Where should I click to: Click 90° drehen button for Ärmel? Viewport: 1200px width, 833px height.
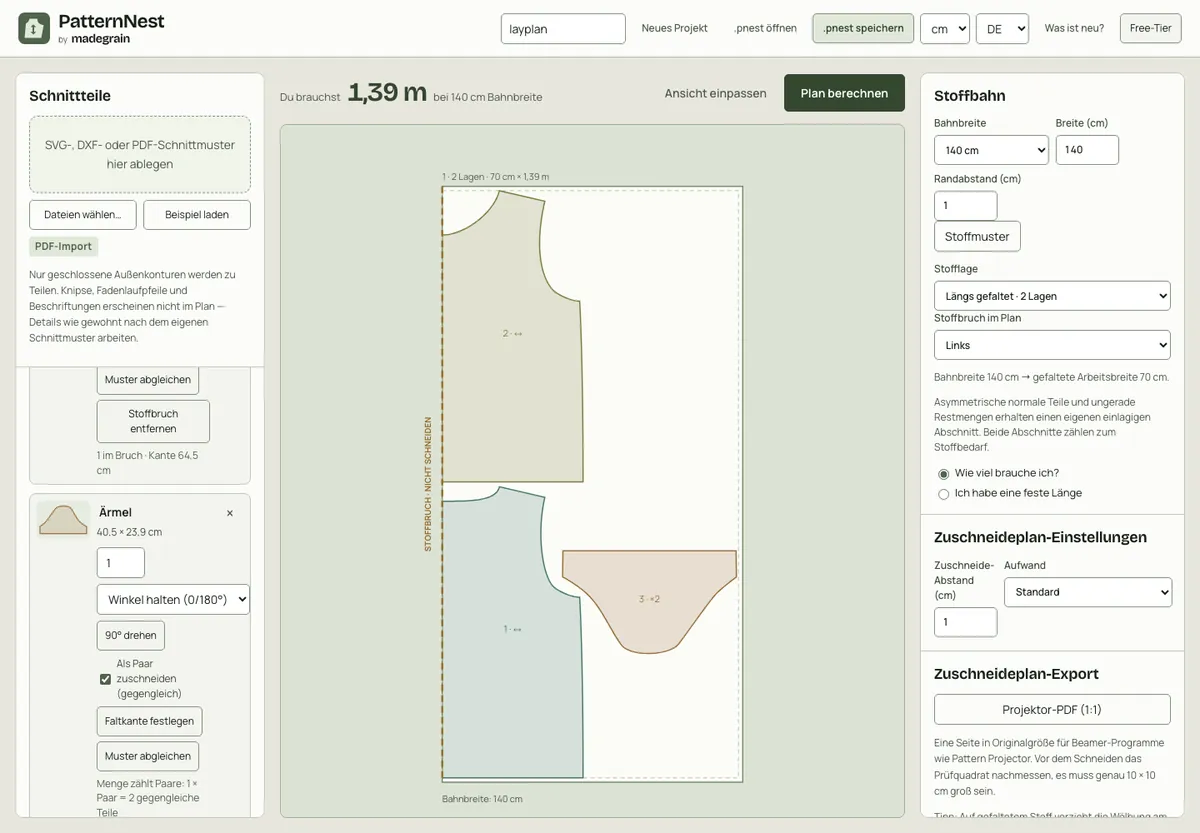click(131, 635)
